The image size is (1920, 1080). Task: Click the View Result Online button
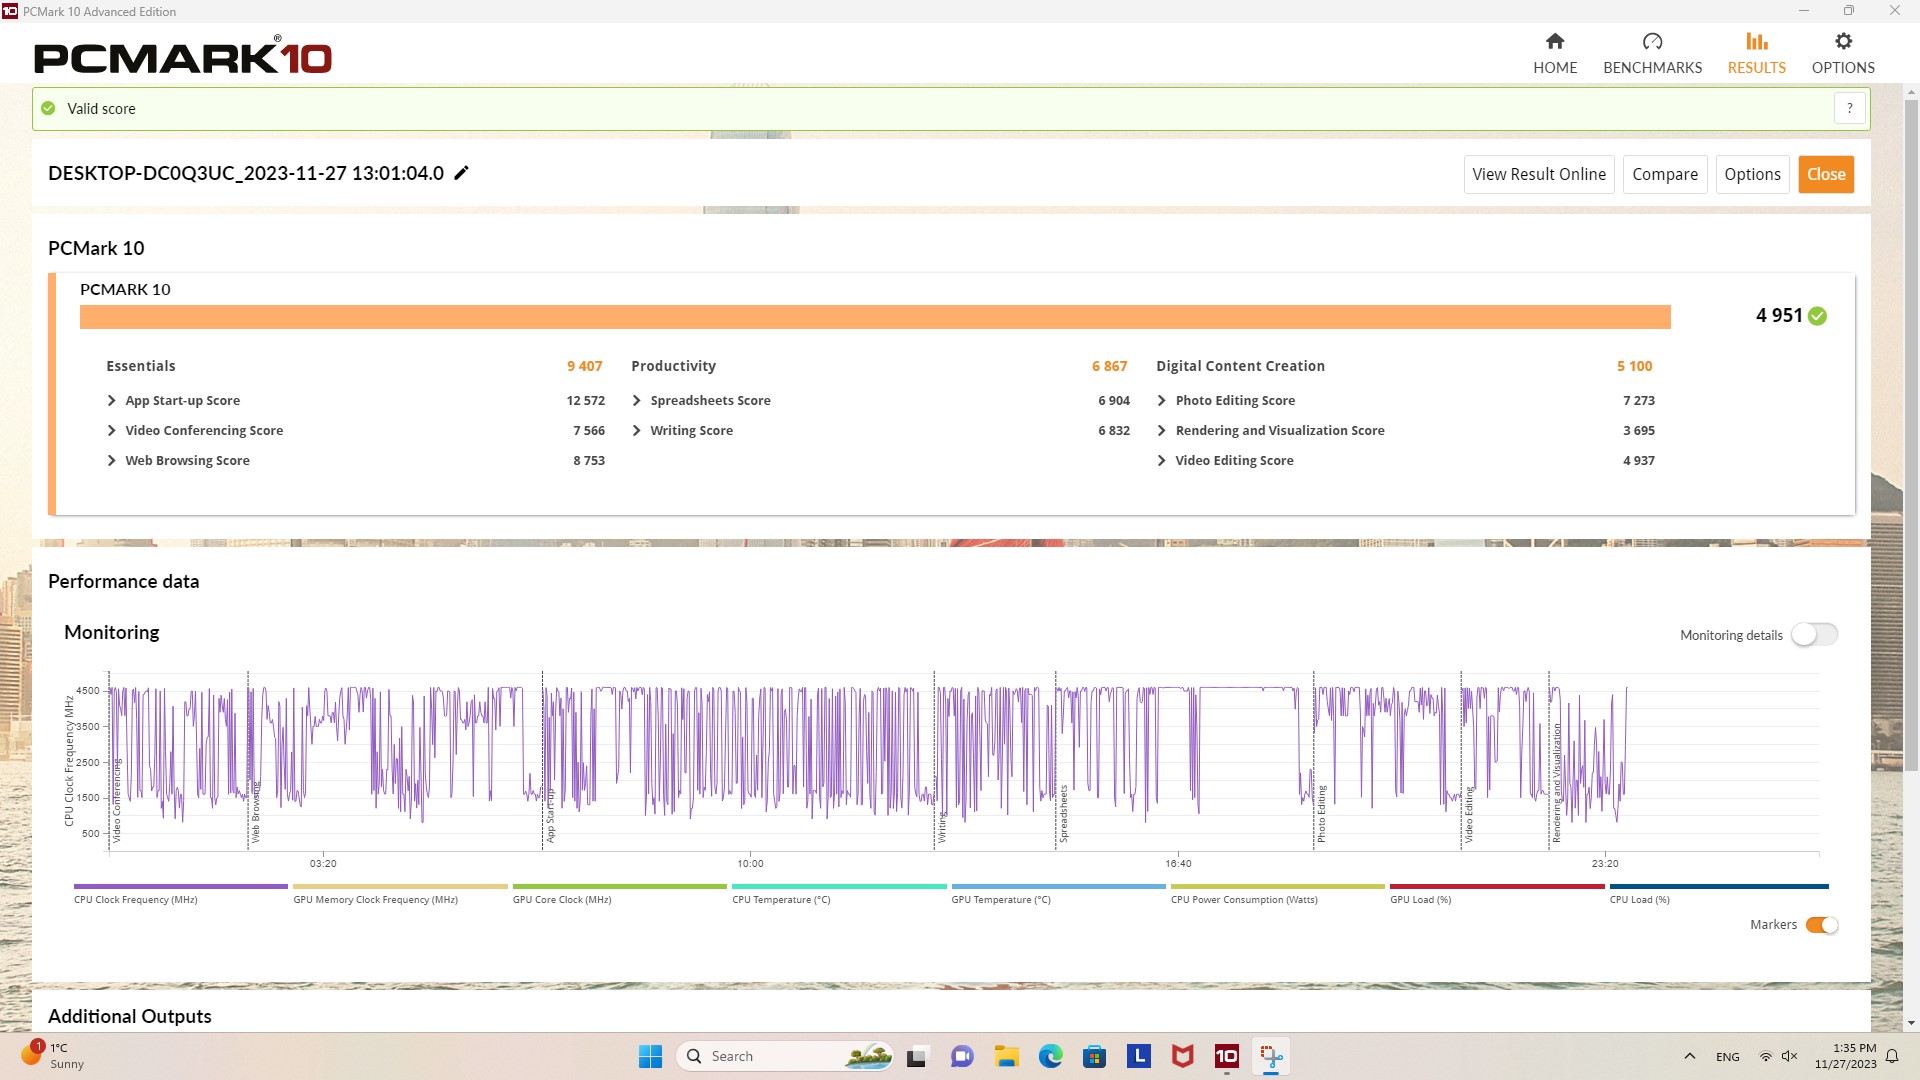pyautogui.click(x=1538, y=174)
